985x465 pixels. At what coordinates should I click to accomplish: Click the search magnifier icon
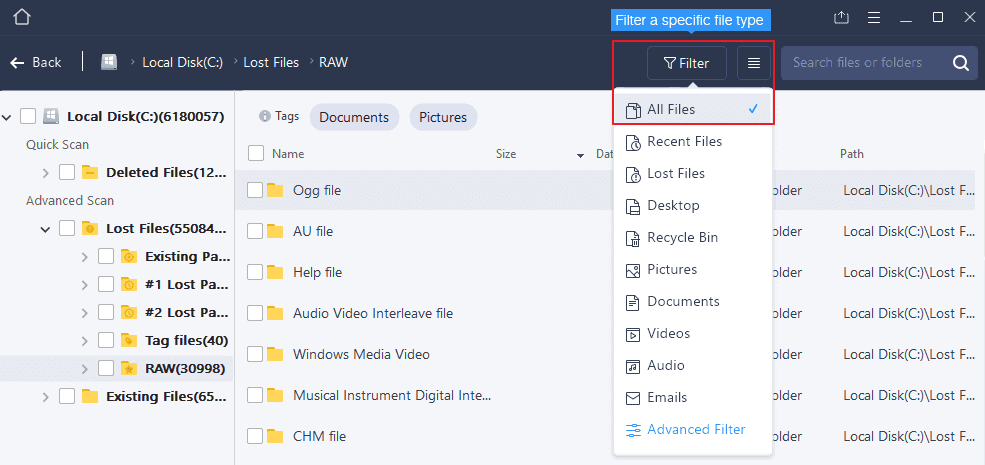click(960, 63)
